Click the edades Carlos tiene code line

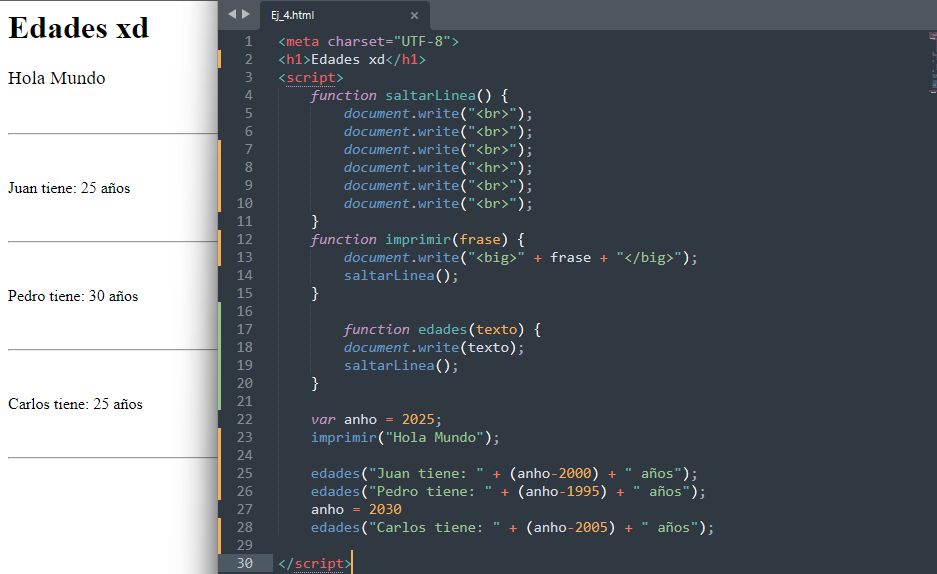point(513,528)
